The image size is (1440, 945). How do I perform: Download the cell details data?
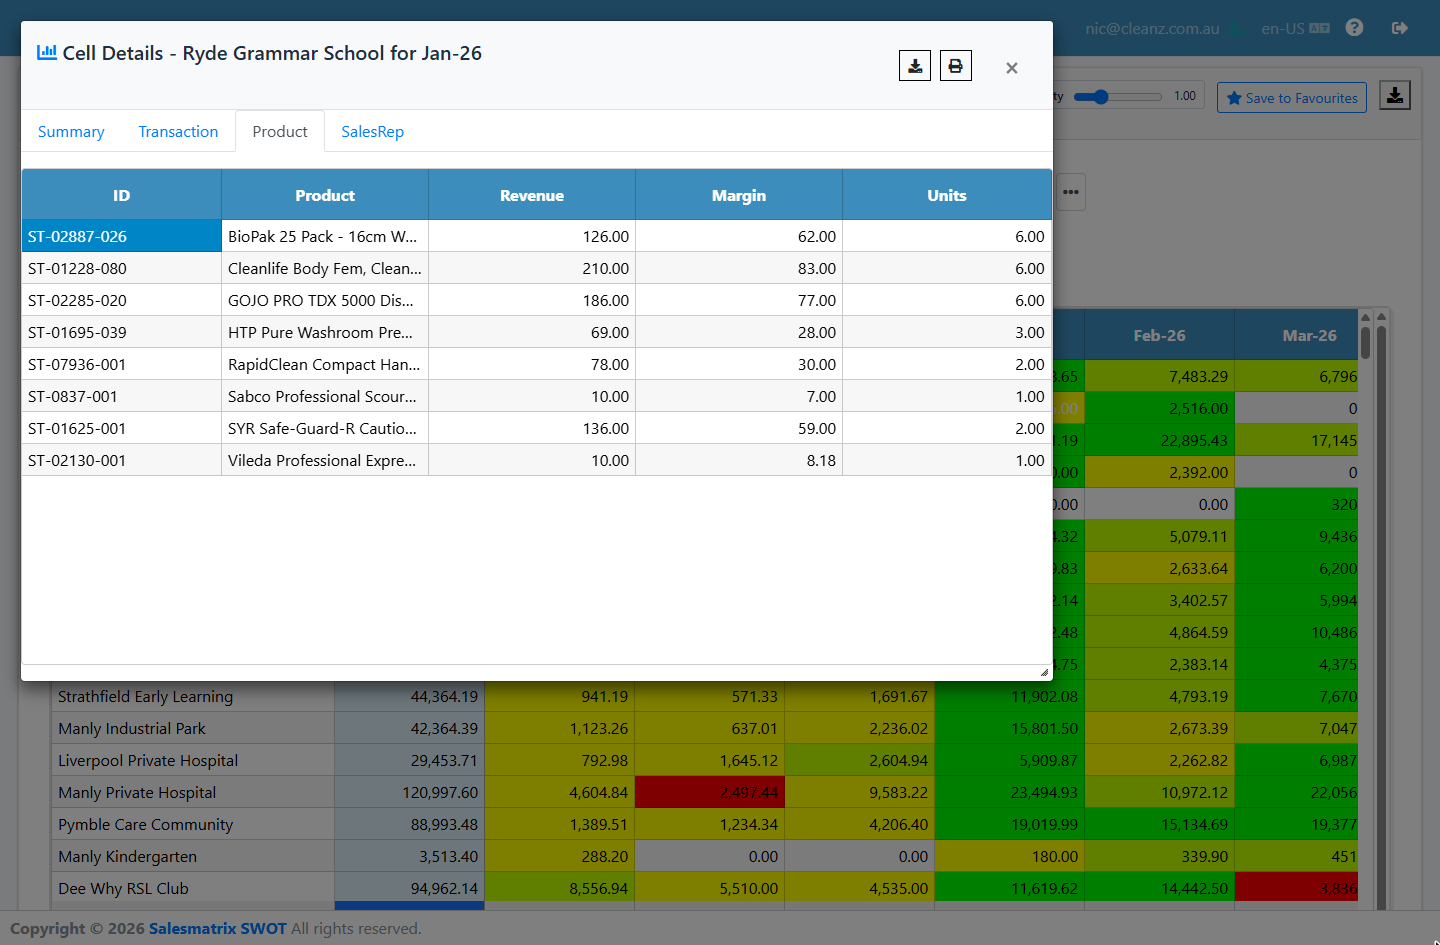click(x=915, y=66)
